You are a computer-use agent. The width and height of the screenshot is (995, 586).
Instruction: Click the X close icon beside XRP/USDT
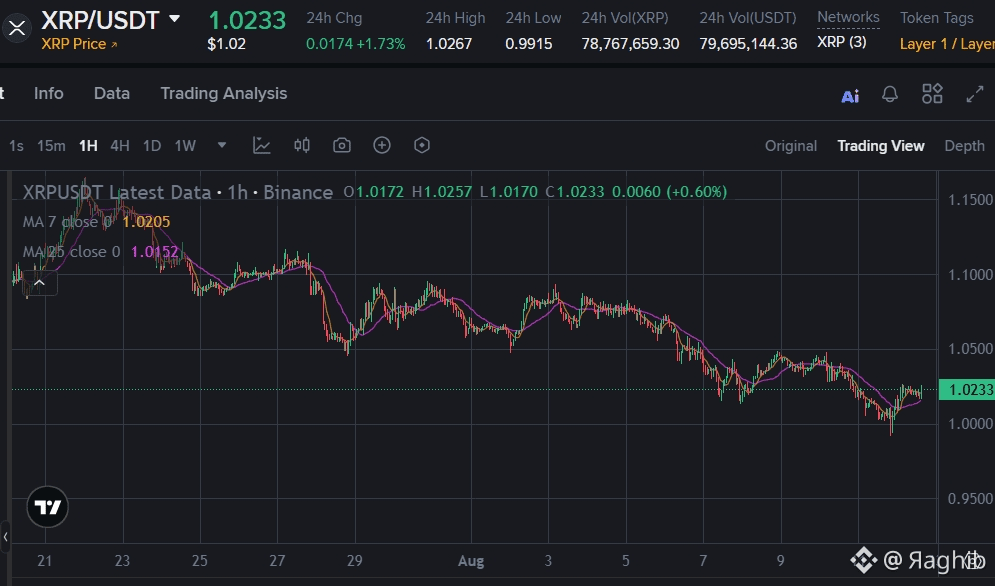16,28
